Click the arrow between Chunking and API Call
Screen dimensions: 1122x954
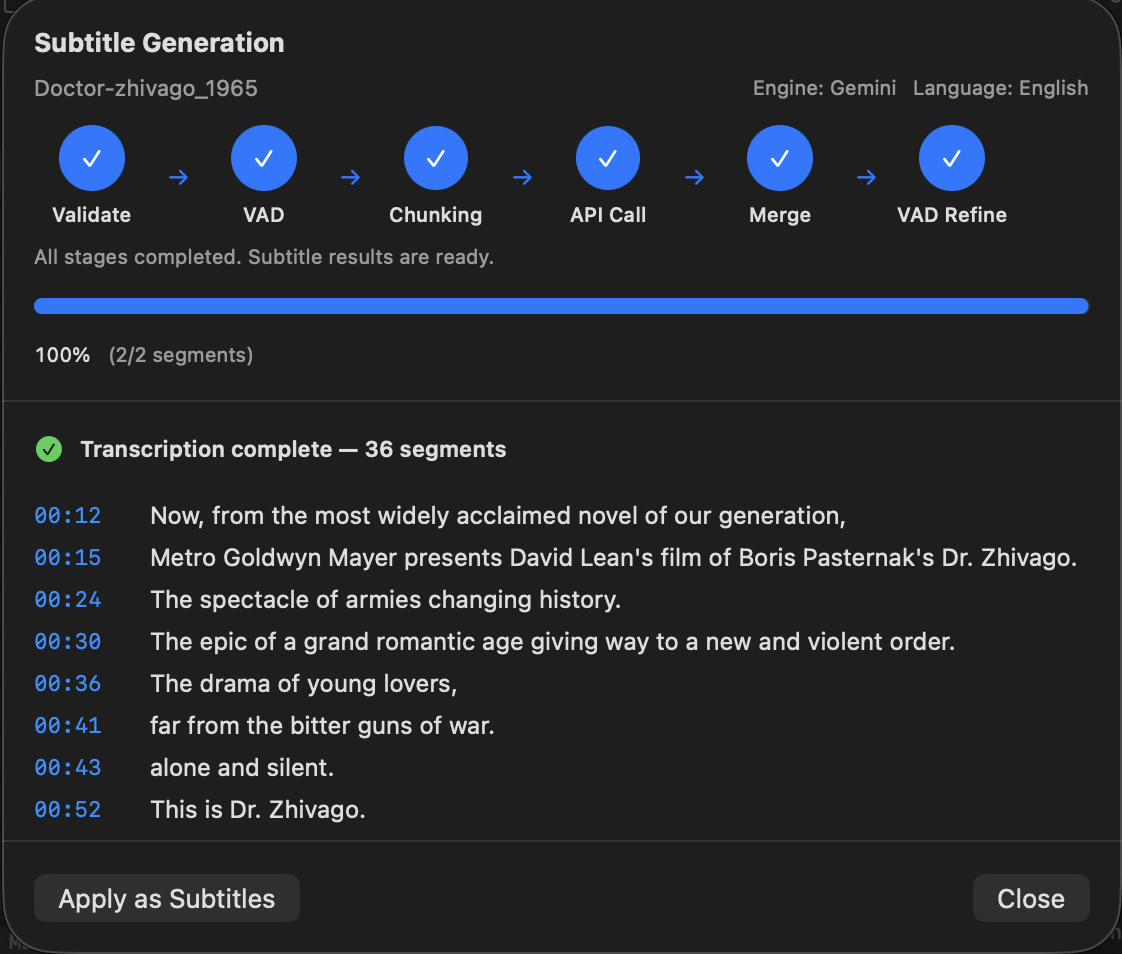click(x=522, y=177)
